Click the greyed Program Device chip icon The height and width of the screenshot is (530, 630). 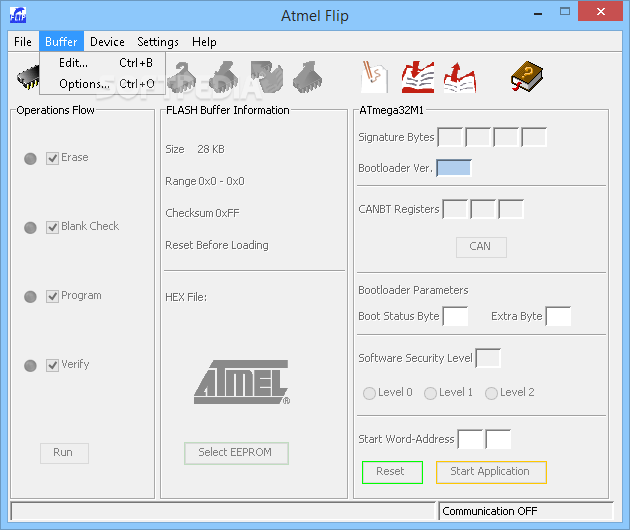[224, 77]
